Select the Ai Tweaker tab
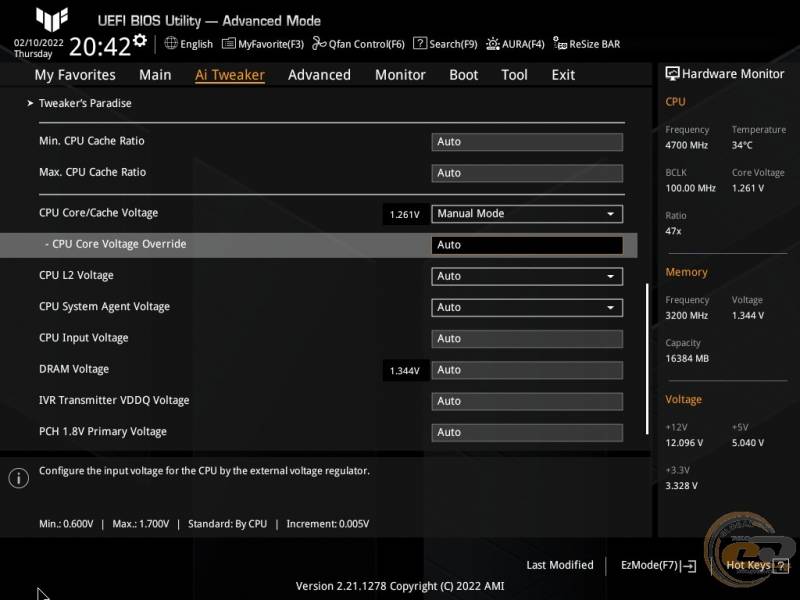Screen dimensions: 800x600 pos(230,75)
